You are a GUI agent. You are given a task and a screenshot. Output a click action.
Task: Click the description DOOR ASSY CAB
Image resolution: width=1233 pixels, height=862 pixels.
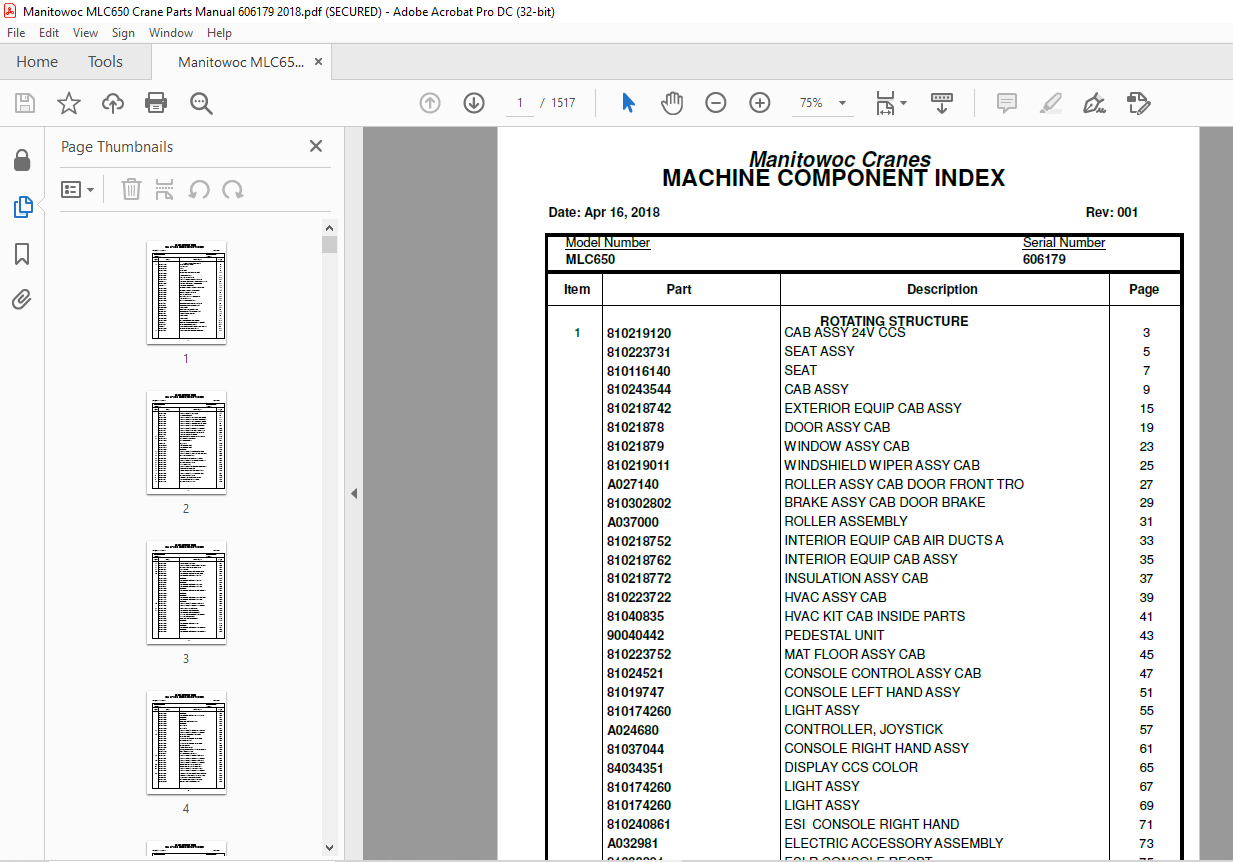point(837,427)
